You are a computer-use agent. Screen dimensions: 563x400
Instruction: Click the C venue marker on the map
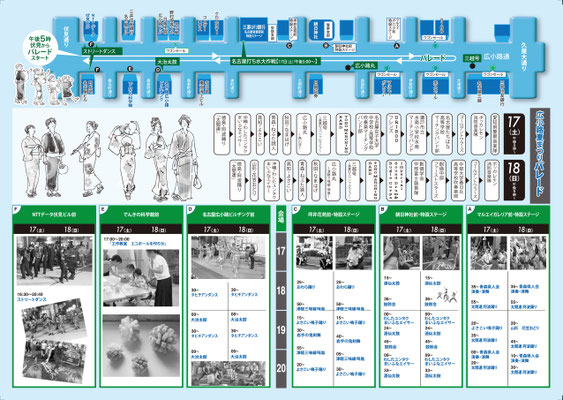tap(289, 46)
